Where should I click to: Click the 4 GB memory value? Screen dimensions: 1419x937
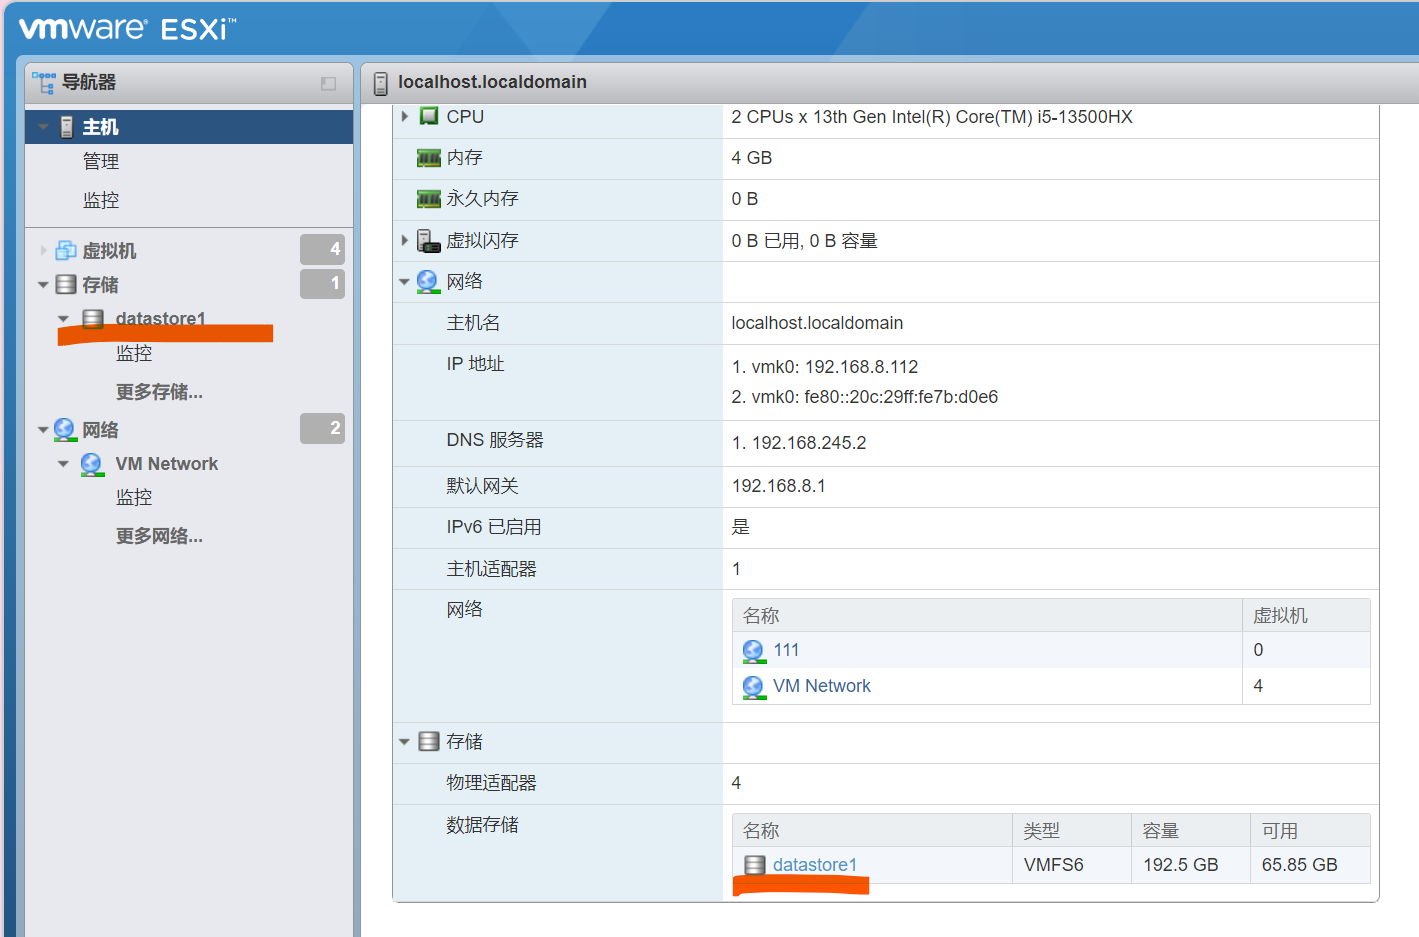pos(752,158)
